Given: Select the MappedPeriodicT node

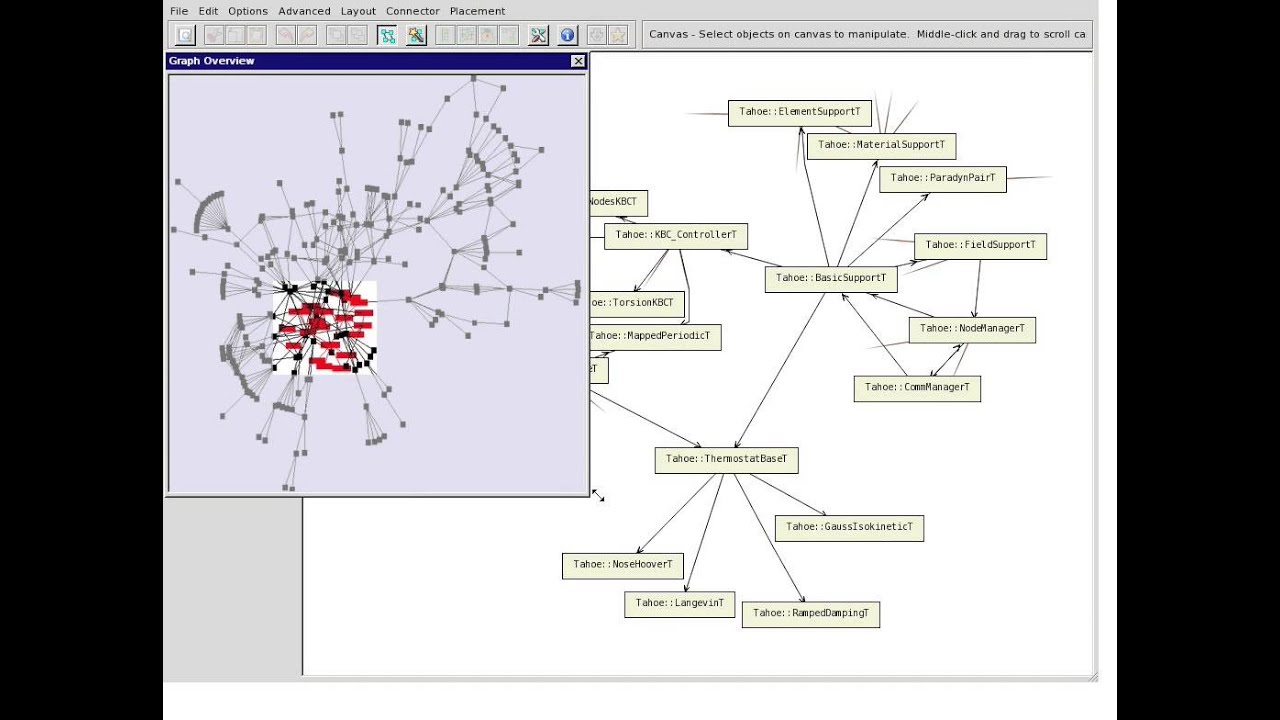Looking at the screenshot, I should click(655, 337).
